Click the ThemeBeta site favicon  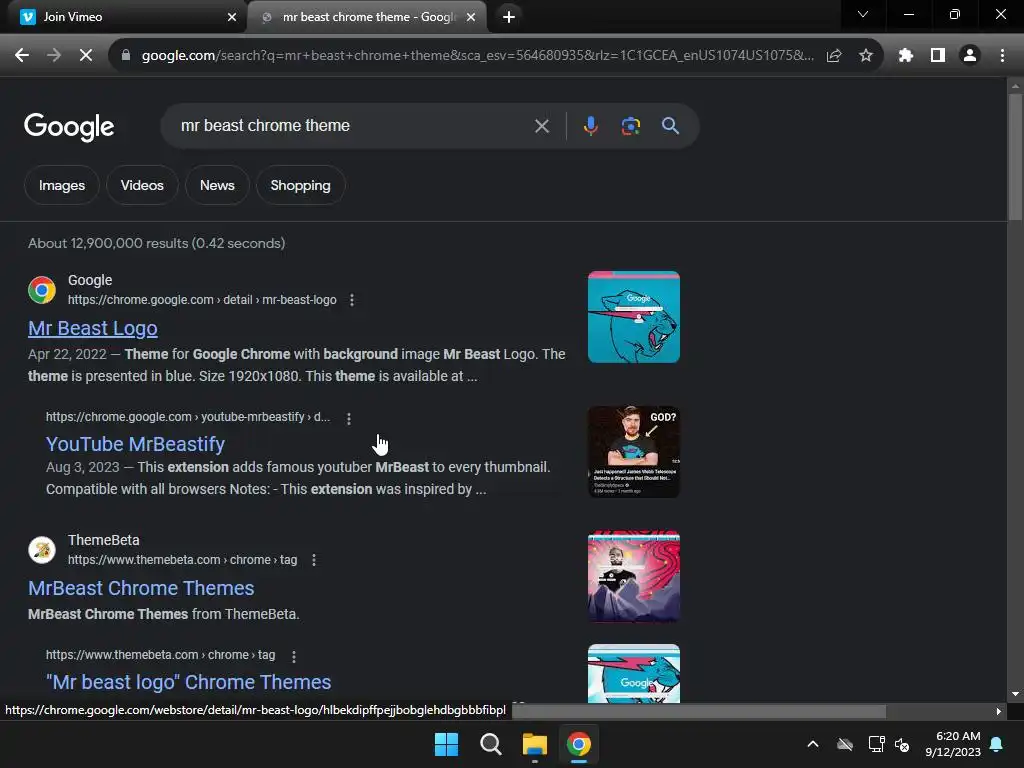(42, 550)
